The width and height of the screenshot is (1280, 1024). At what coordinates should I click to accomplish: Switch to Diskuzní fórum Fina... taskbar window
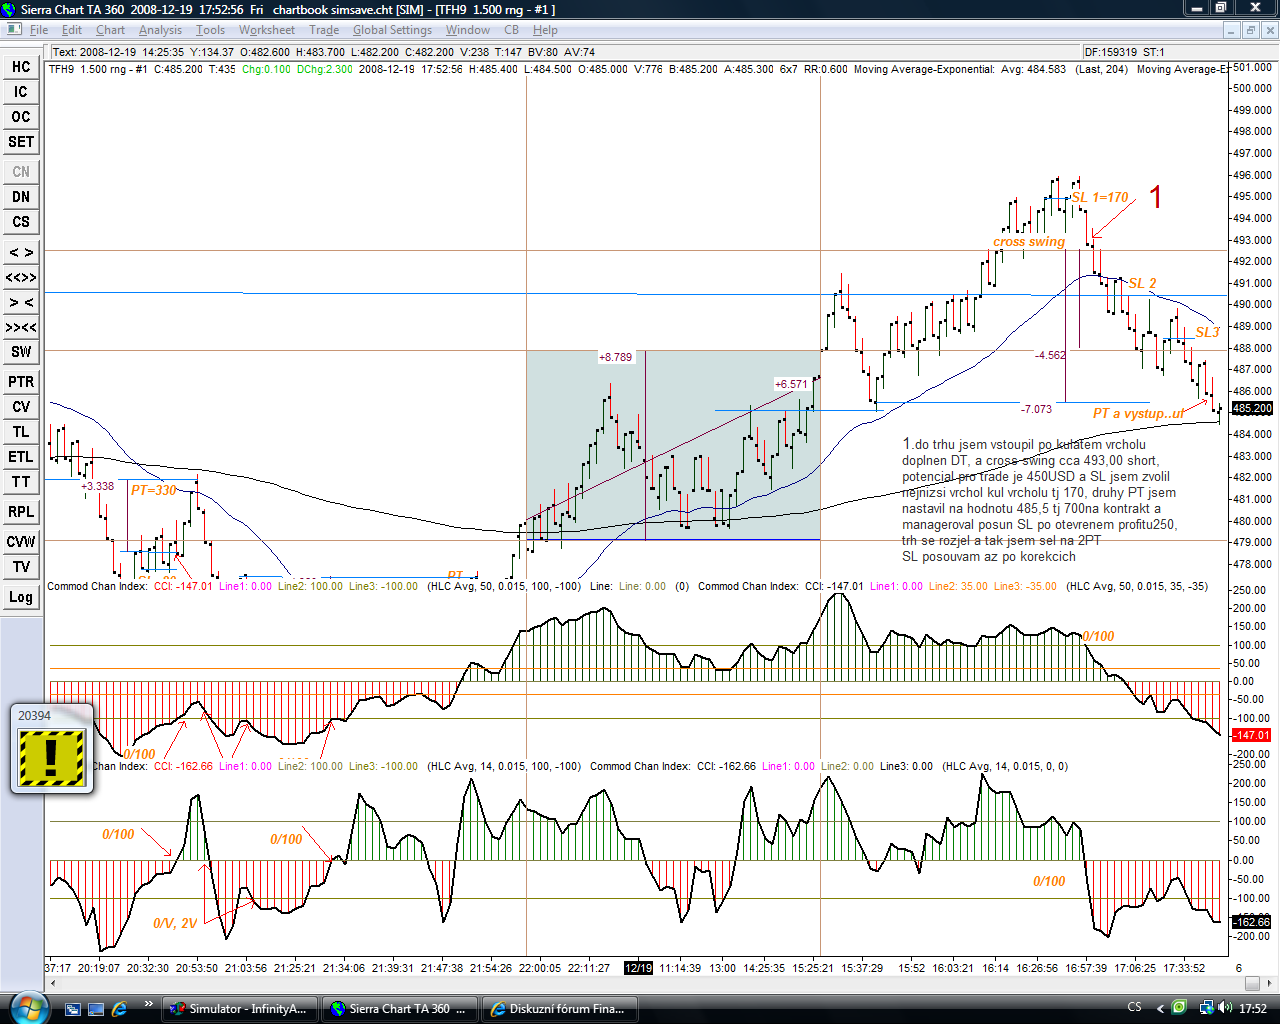coord(560,1009)
